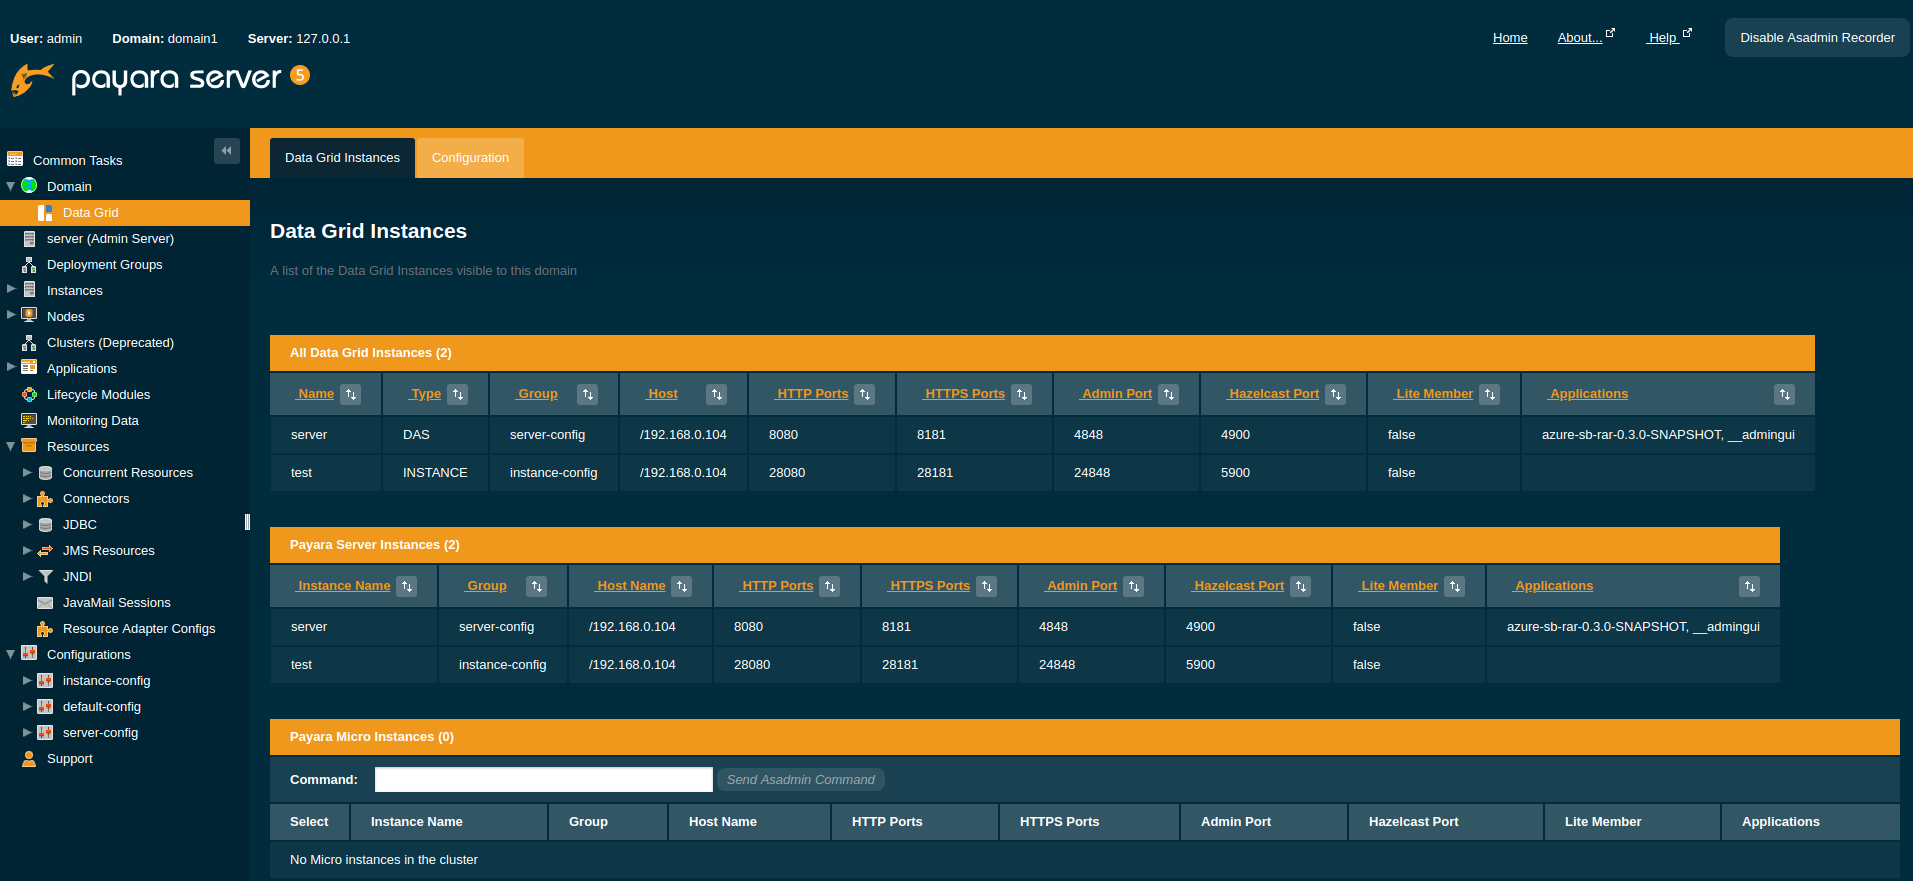Click the JavaMail Sessions envelope icon
Screen dimensions: 1913x881
[x=45, y=602]
